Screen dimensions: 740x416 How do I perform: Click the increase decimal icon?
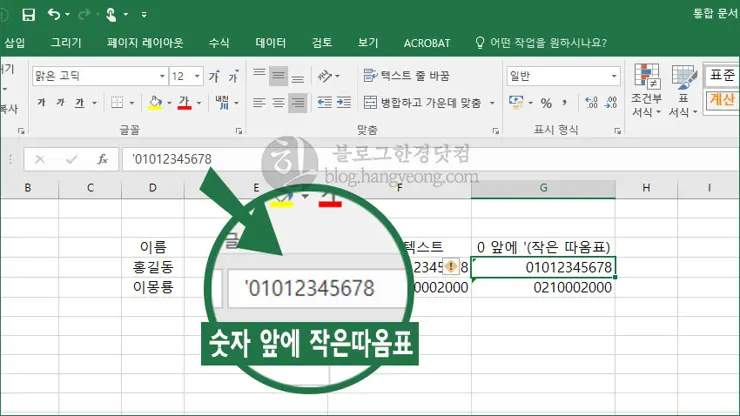point(591,102)
